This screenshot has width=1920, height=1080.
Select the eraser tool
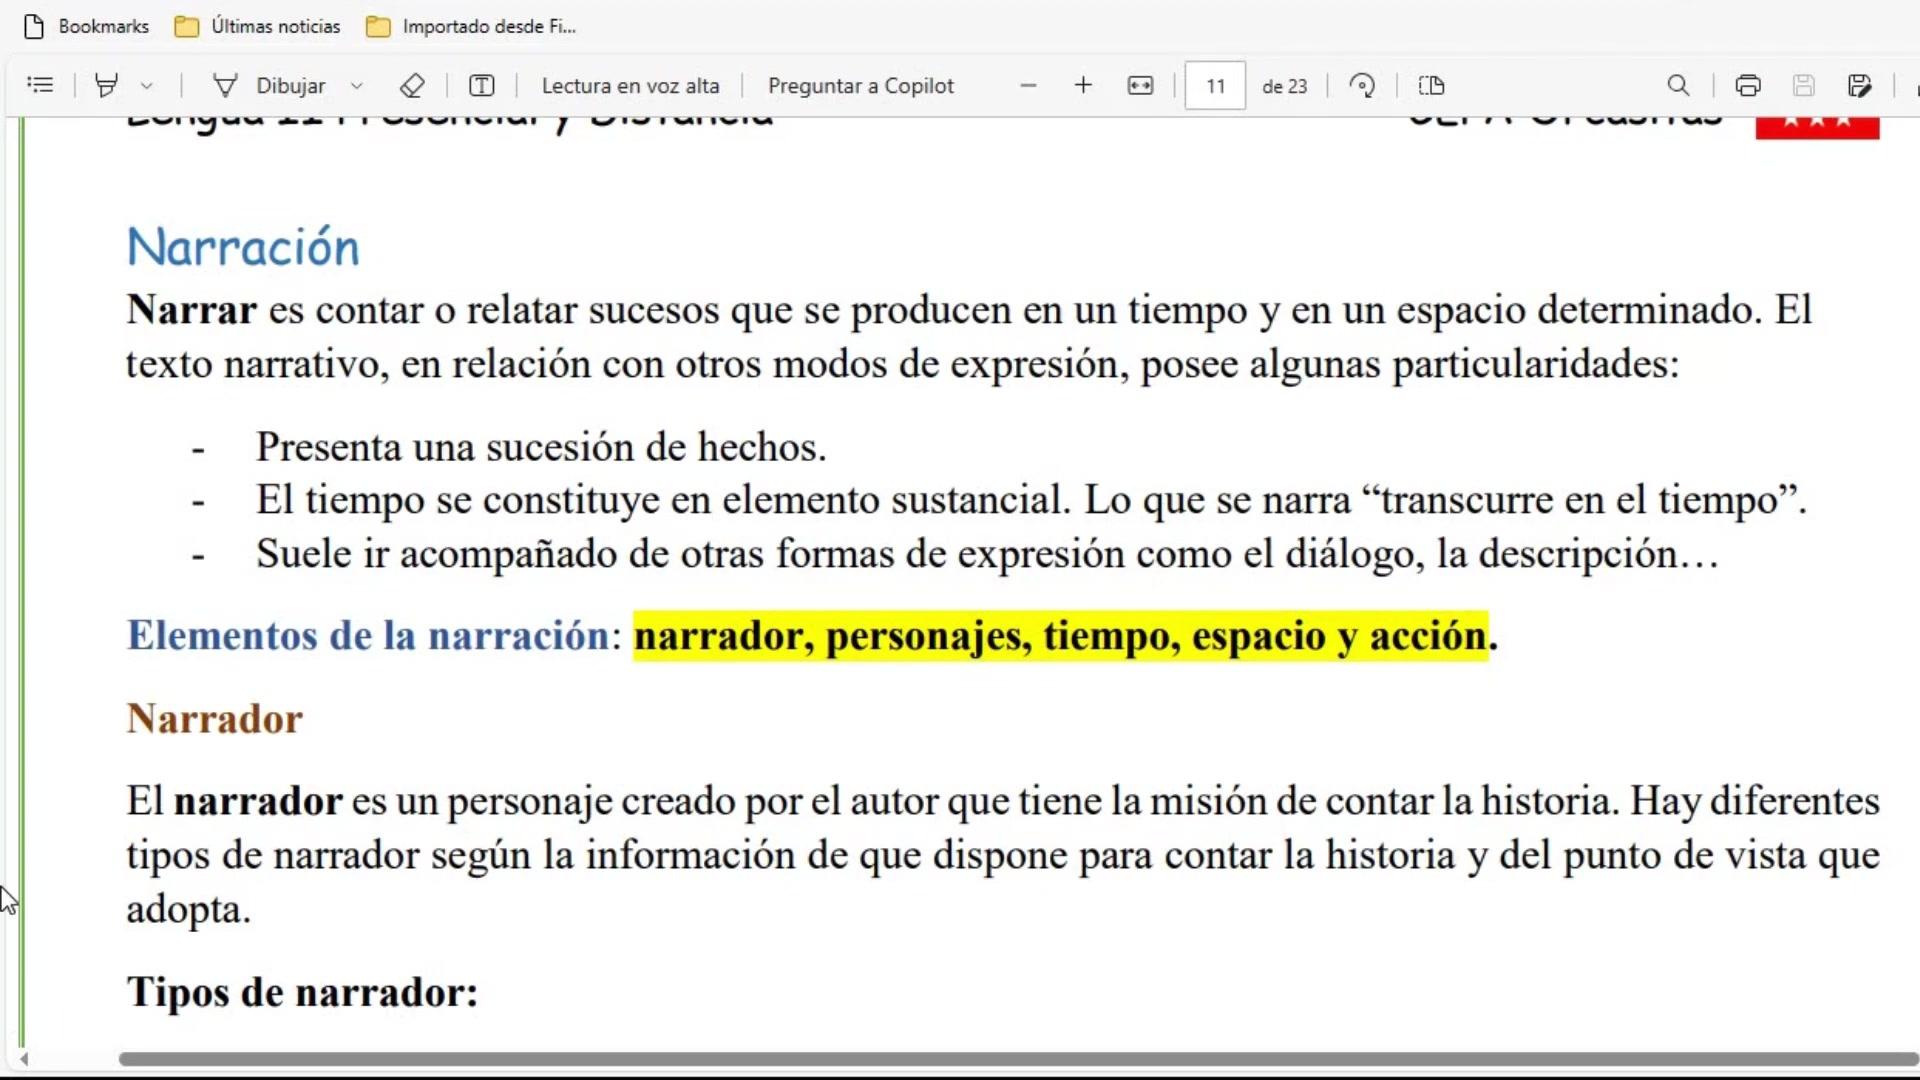412,86
